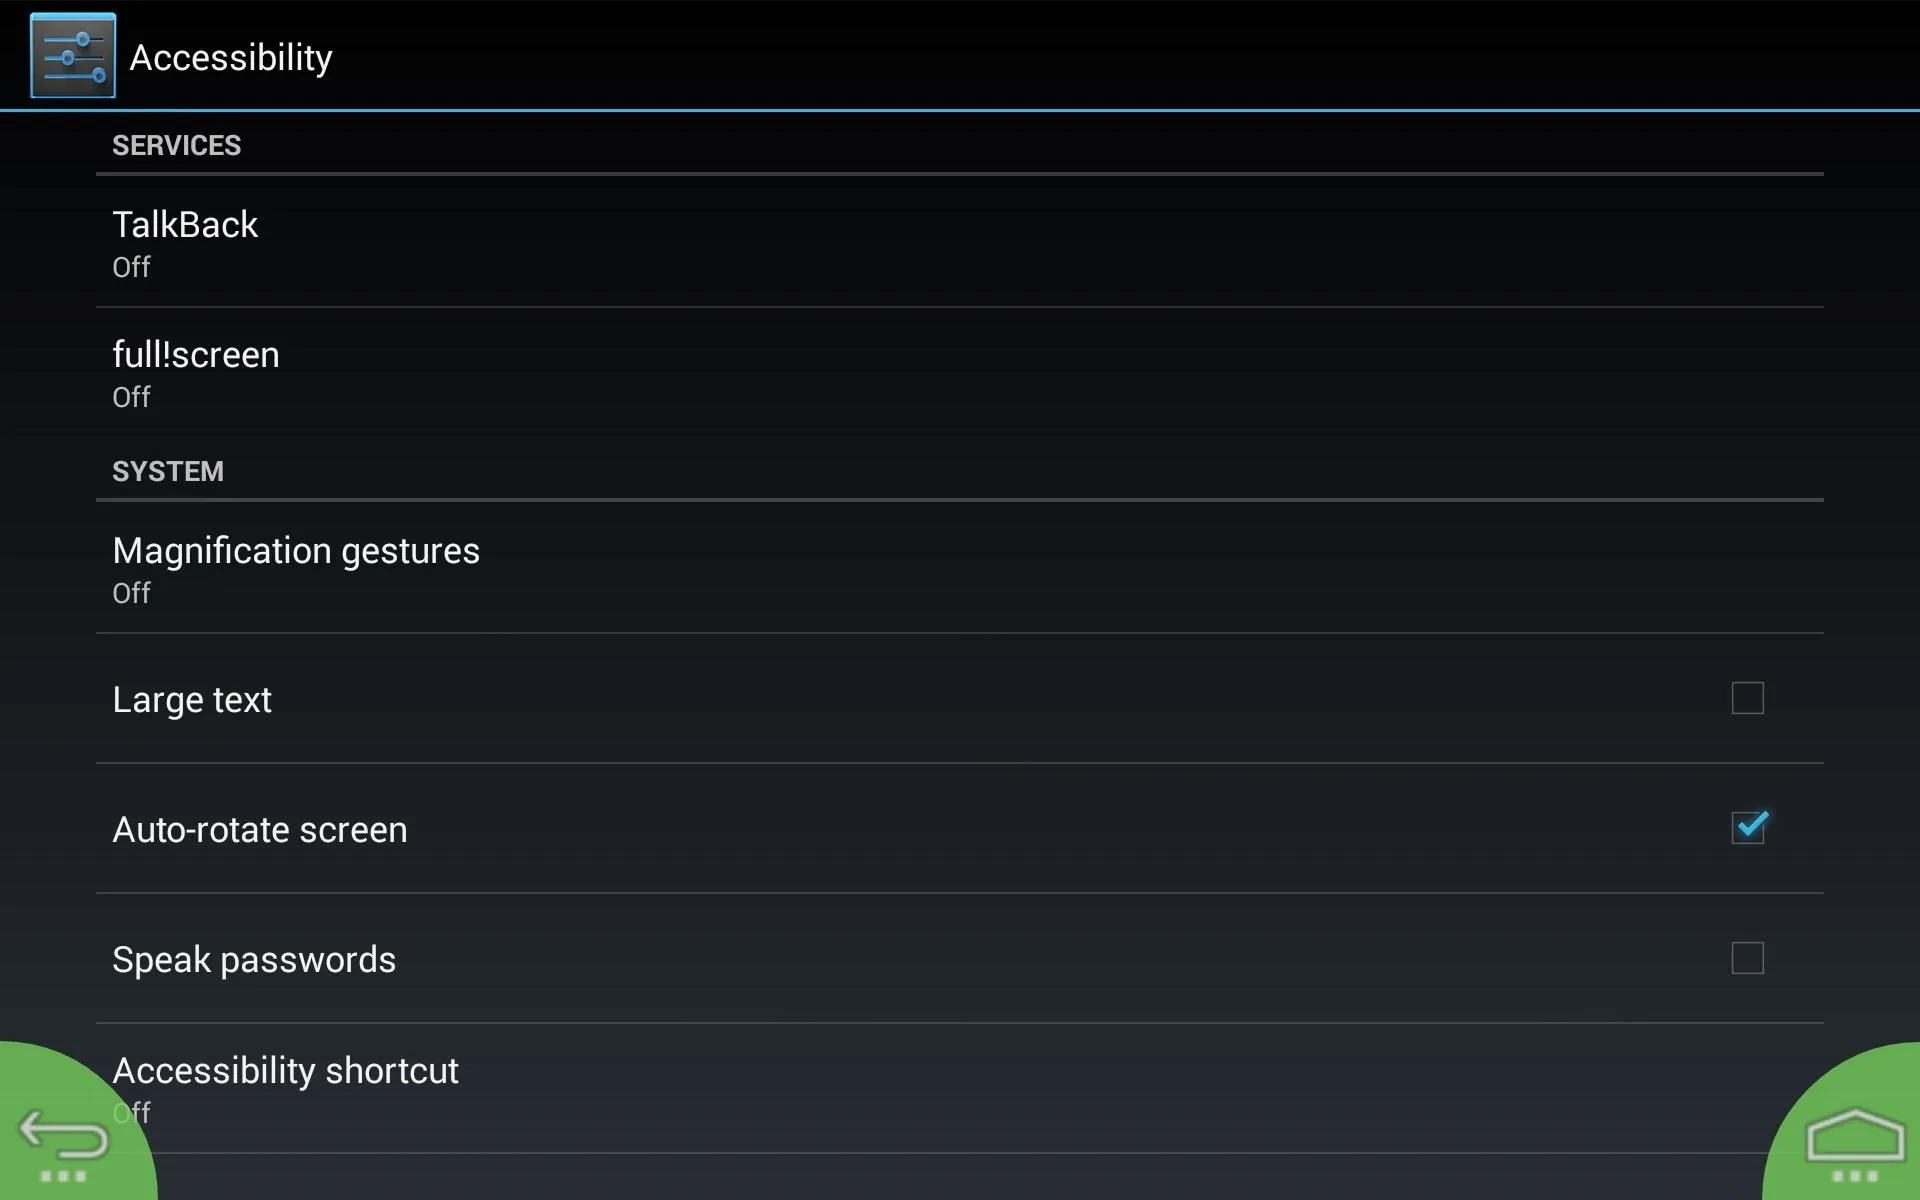Open TalkBack service settings
The height and width of the screenshot is (1200, 1920).
point(960,242)
